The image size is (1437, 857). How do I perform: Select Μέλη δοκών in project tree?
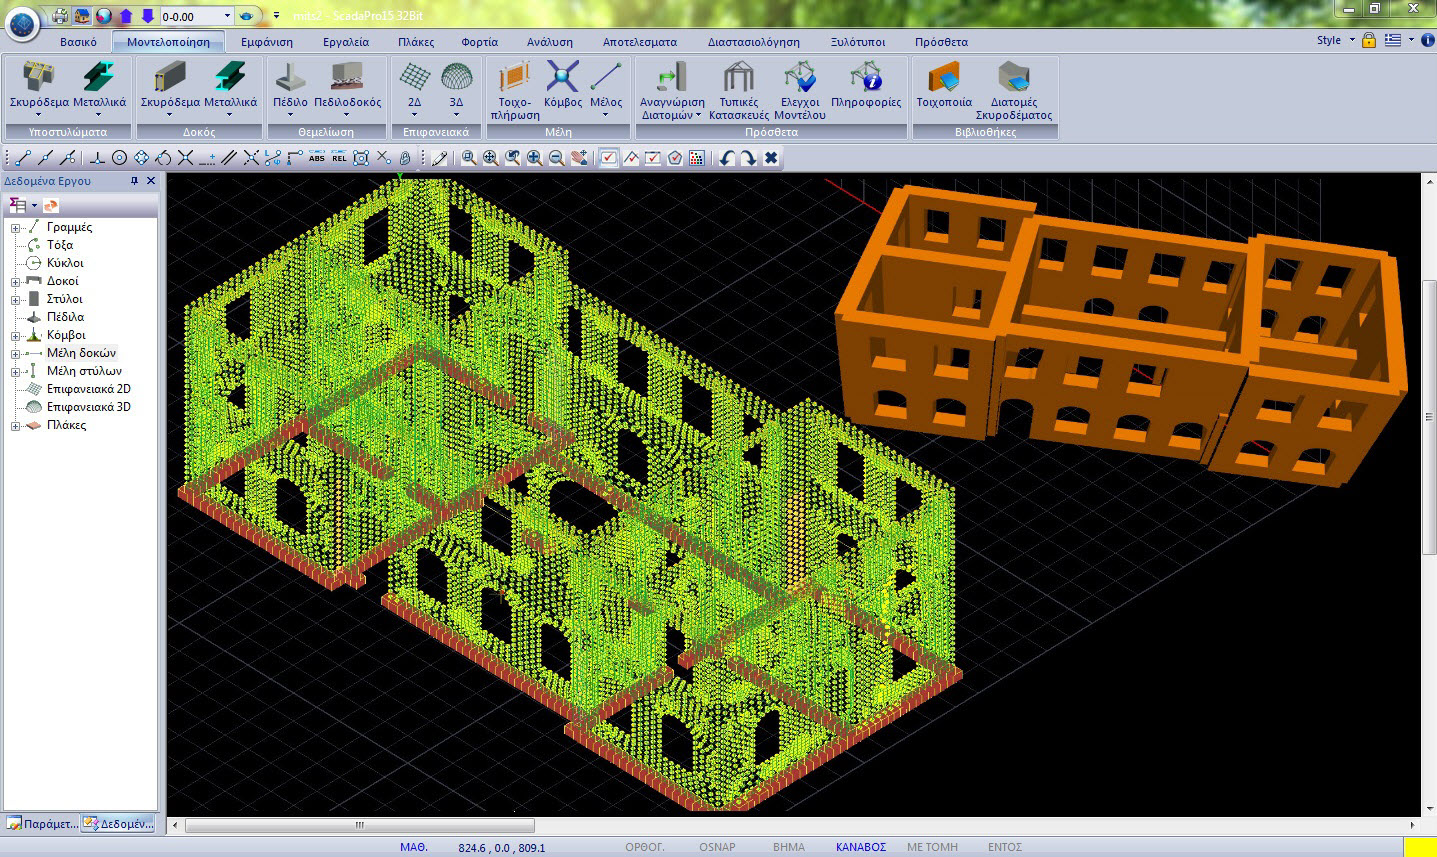click(81, 353)
